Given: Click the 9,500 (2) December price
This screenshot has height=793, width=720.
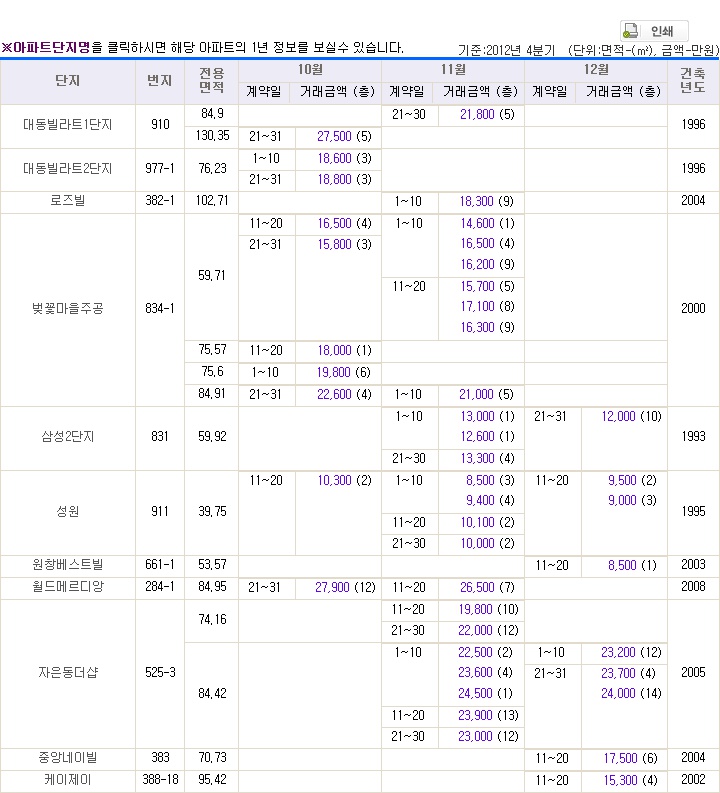Looking at the screenshot, I should 633,480.
